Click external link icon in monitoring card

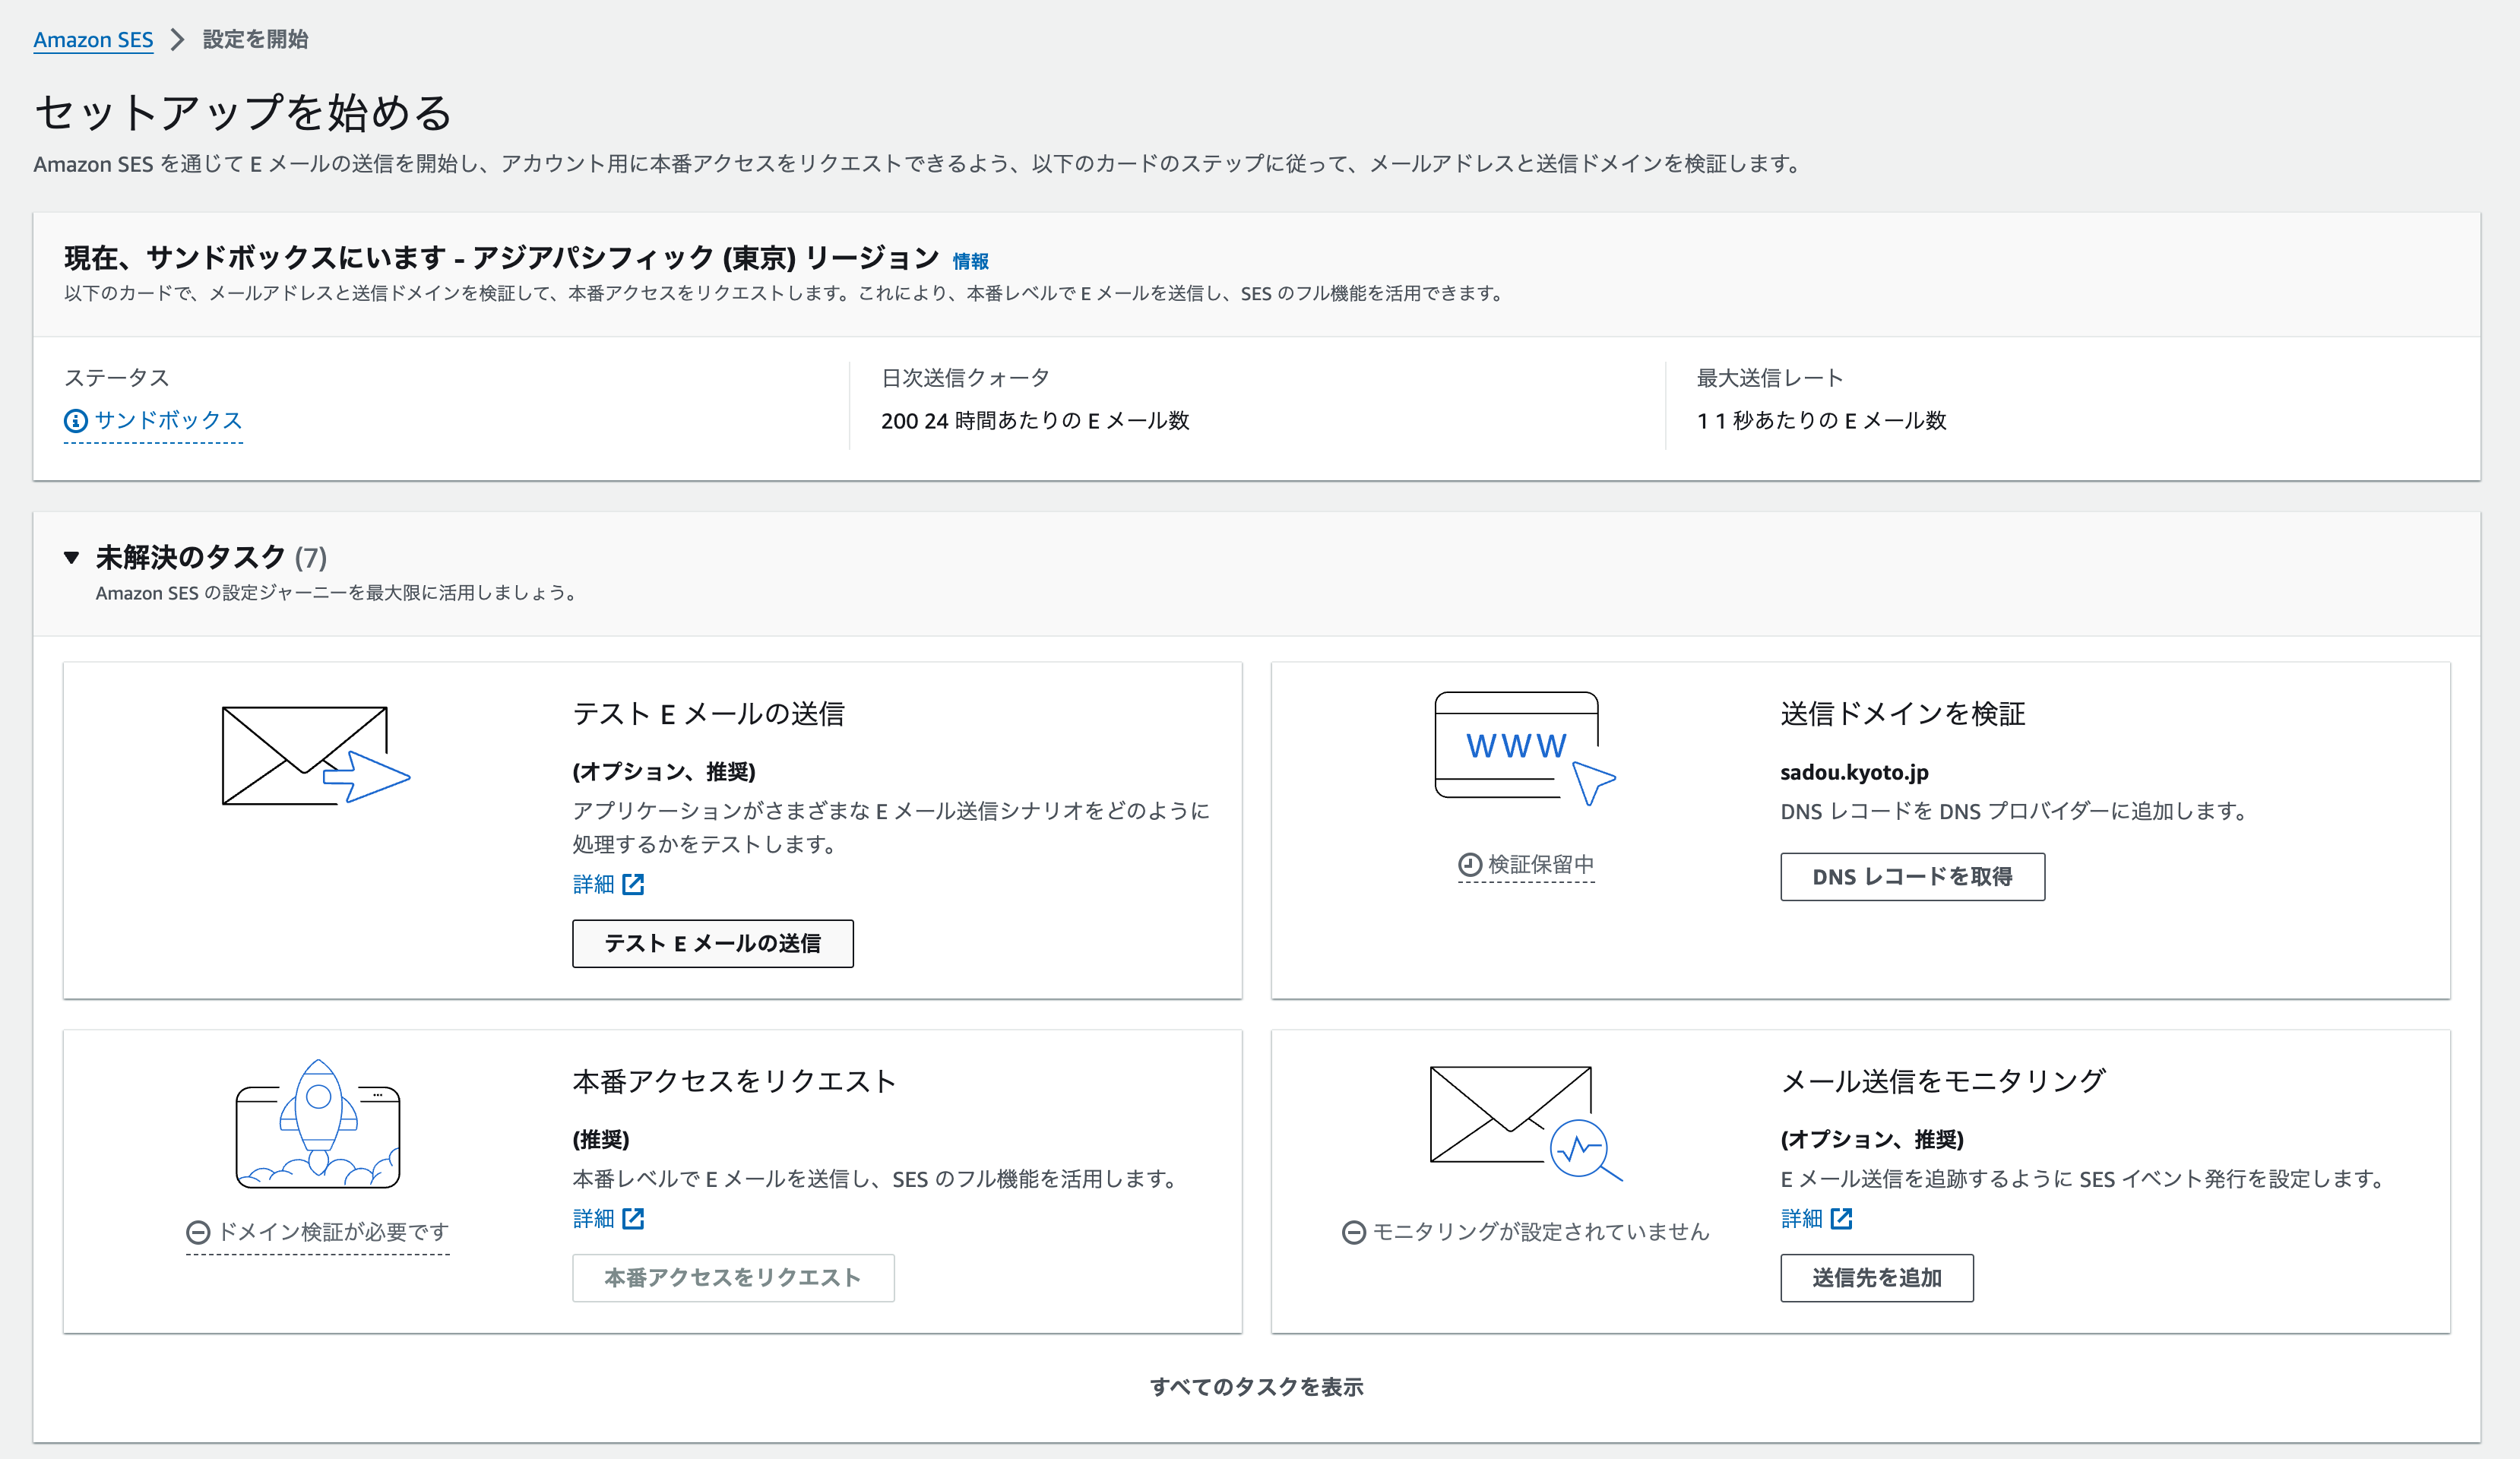(x=1841, y=1218)
